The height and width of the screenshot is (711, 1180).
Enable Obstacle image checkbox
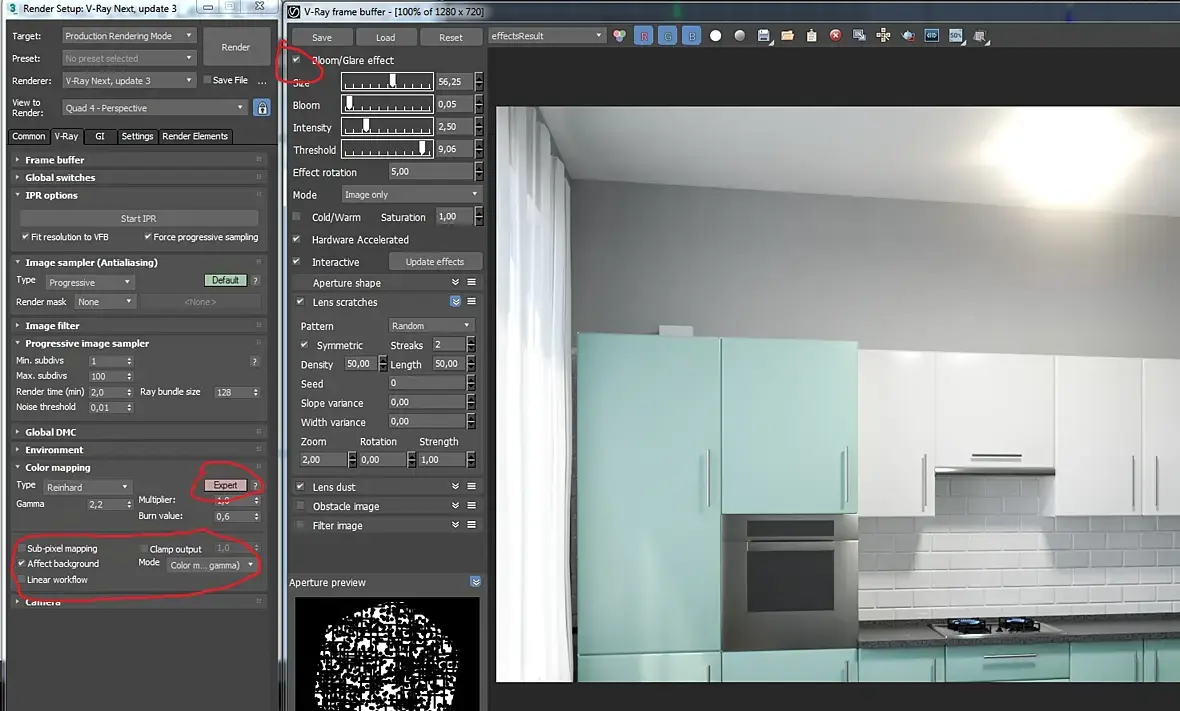[x=300, y=506]
